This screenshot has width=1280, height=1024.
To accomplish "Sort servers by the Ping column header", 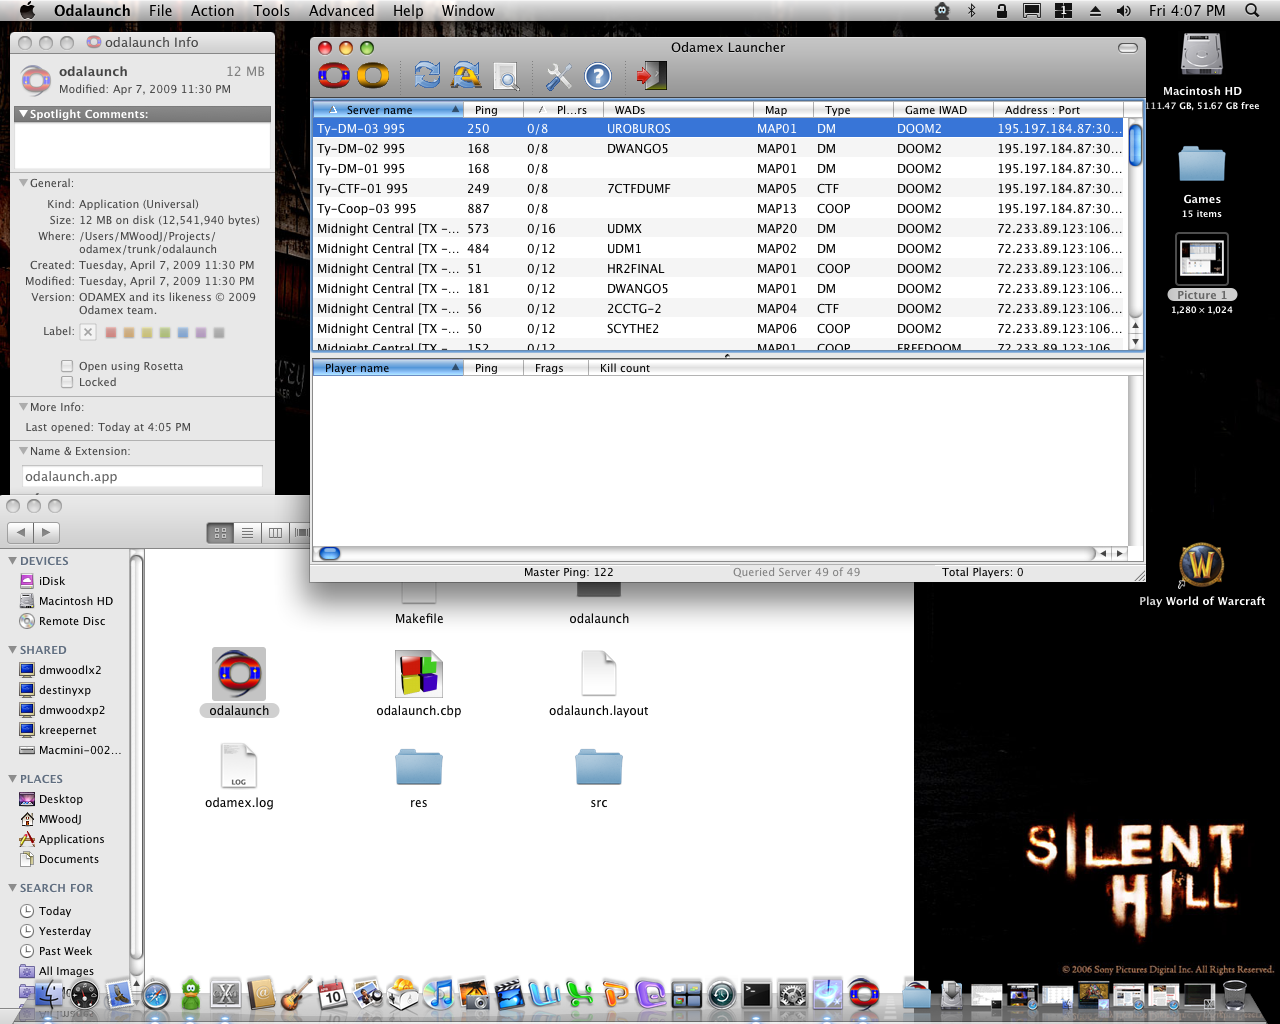I will pyautogui.click(x=486, y=110).
